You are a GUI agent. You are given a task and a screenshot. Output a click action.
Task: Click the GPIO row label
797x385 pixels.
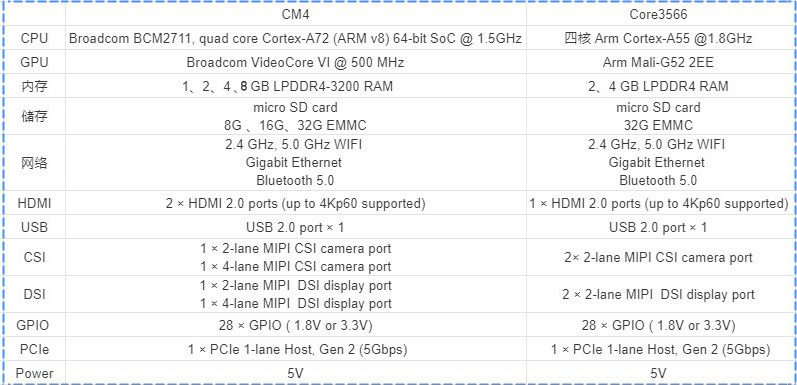click(35, 325)
